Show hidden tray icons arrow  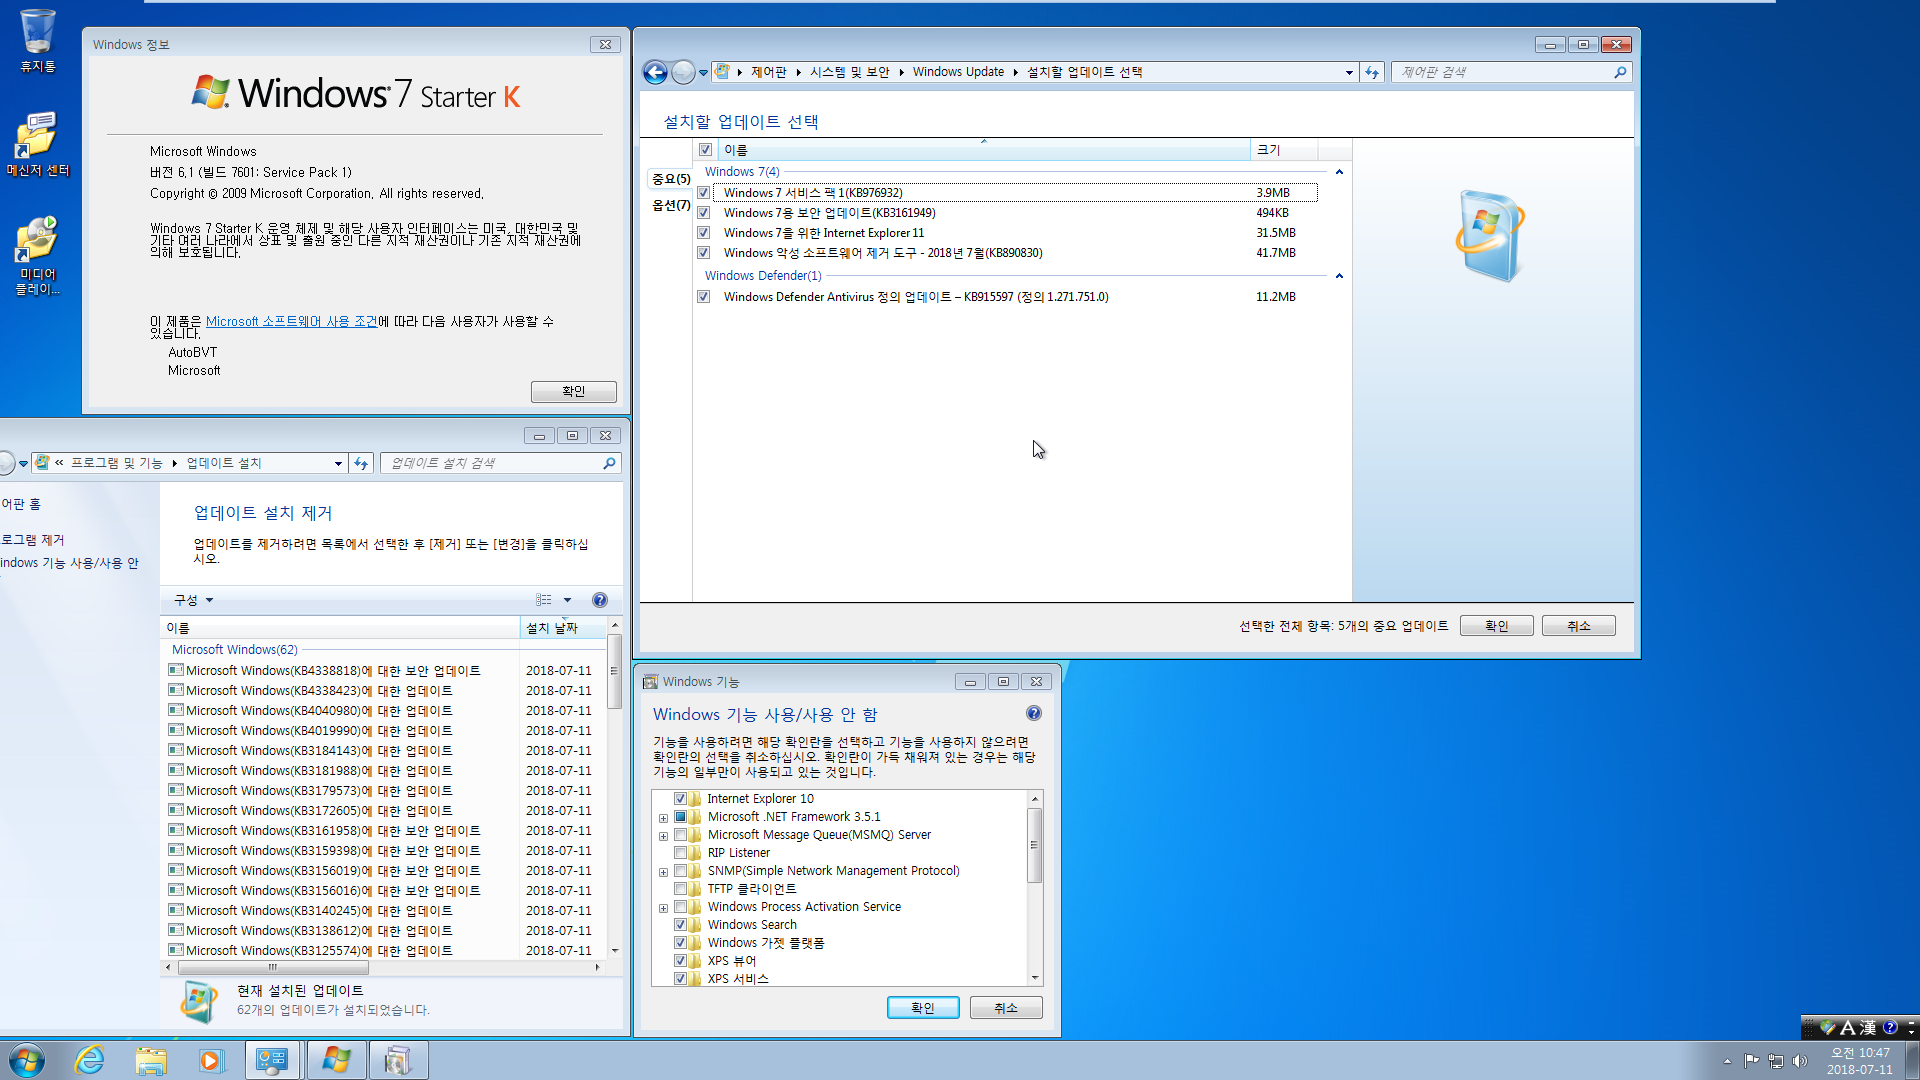click(1727, 1061)
